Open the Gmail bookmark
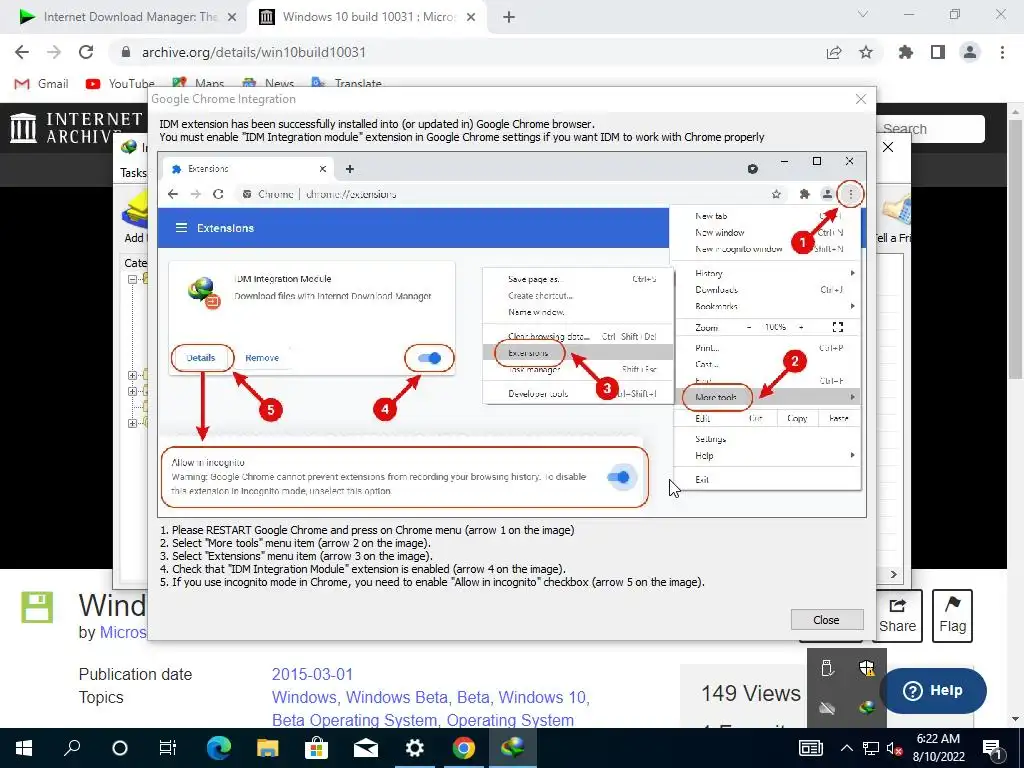1024x768 pixels. (x=41, y=84)
